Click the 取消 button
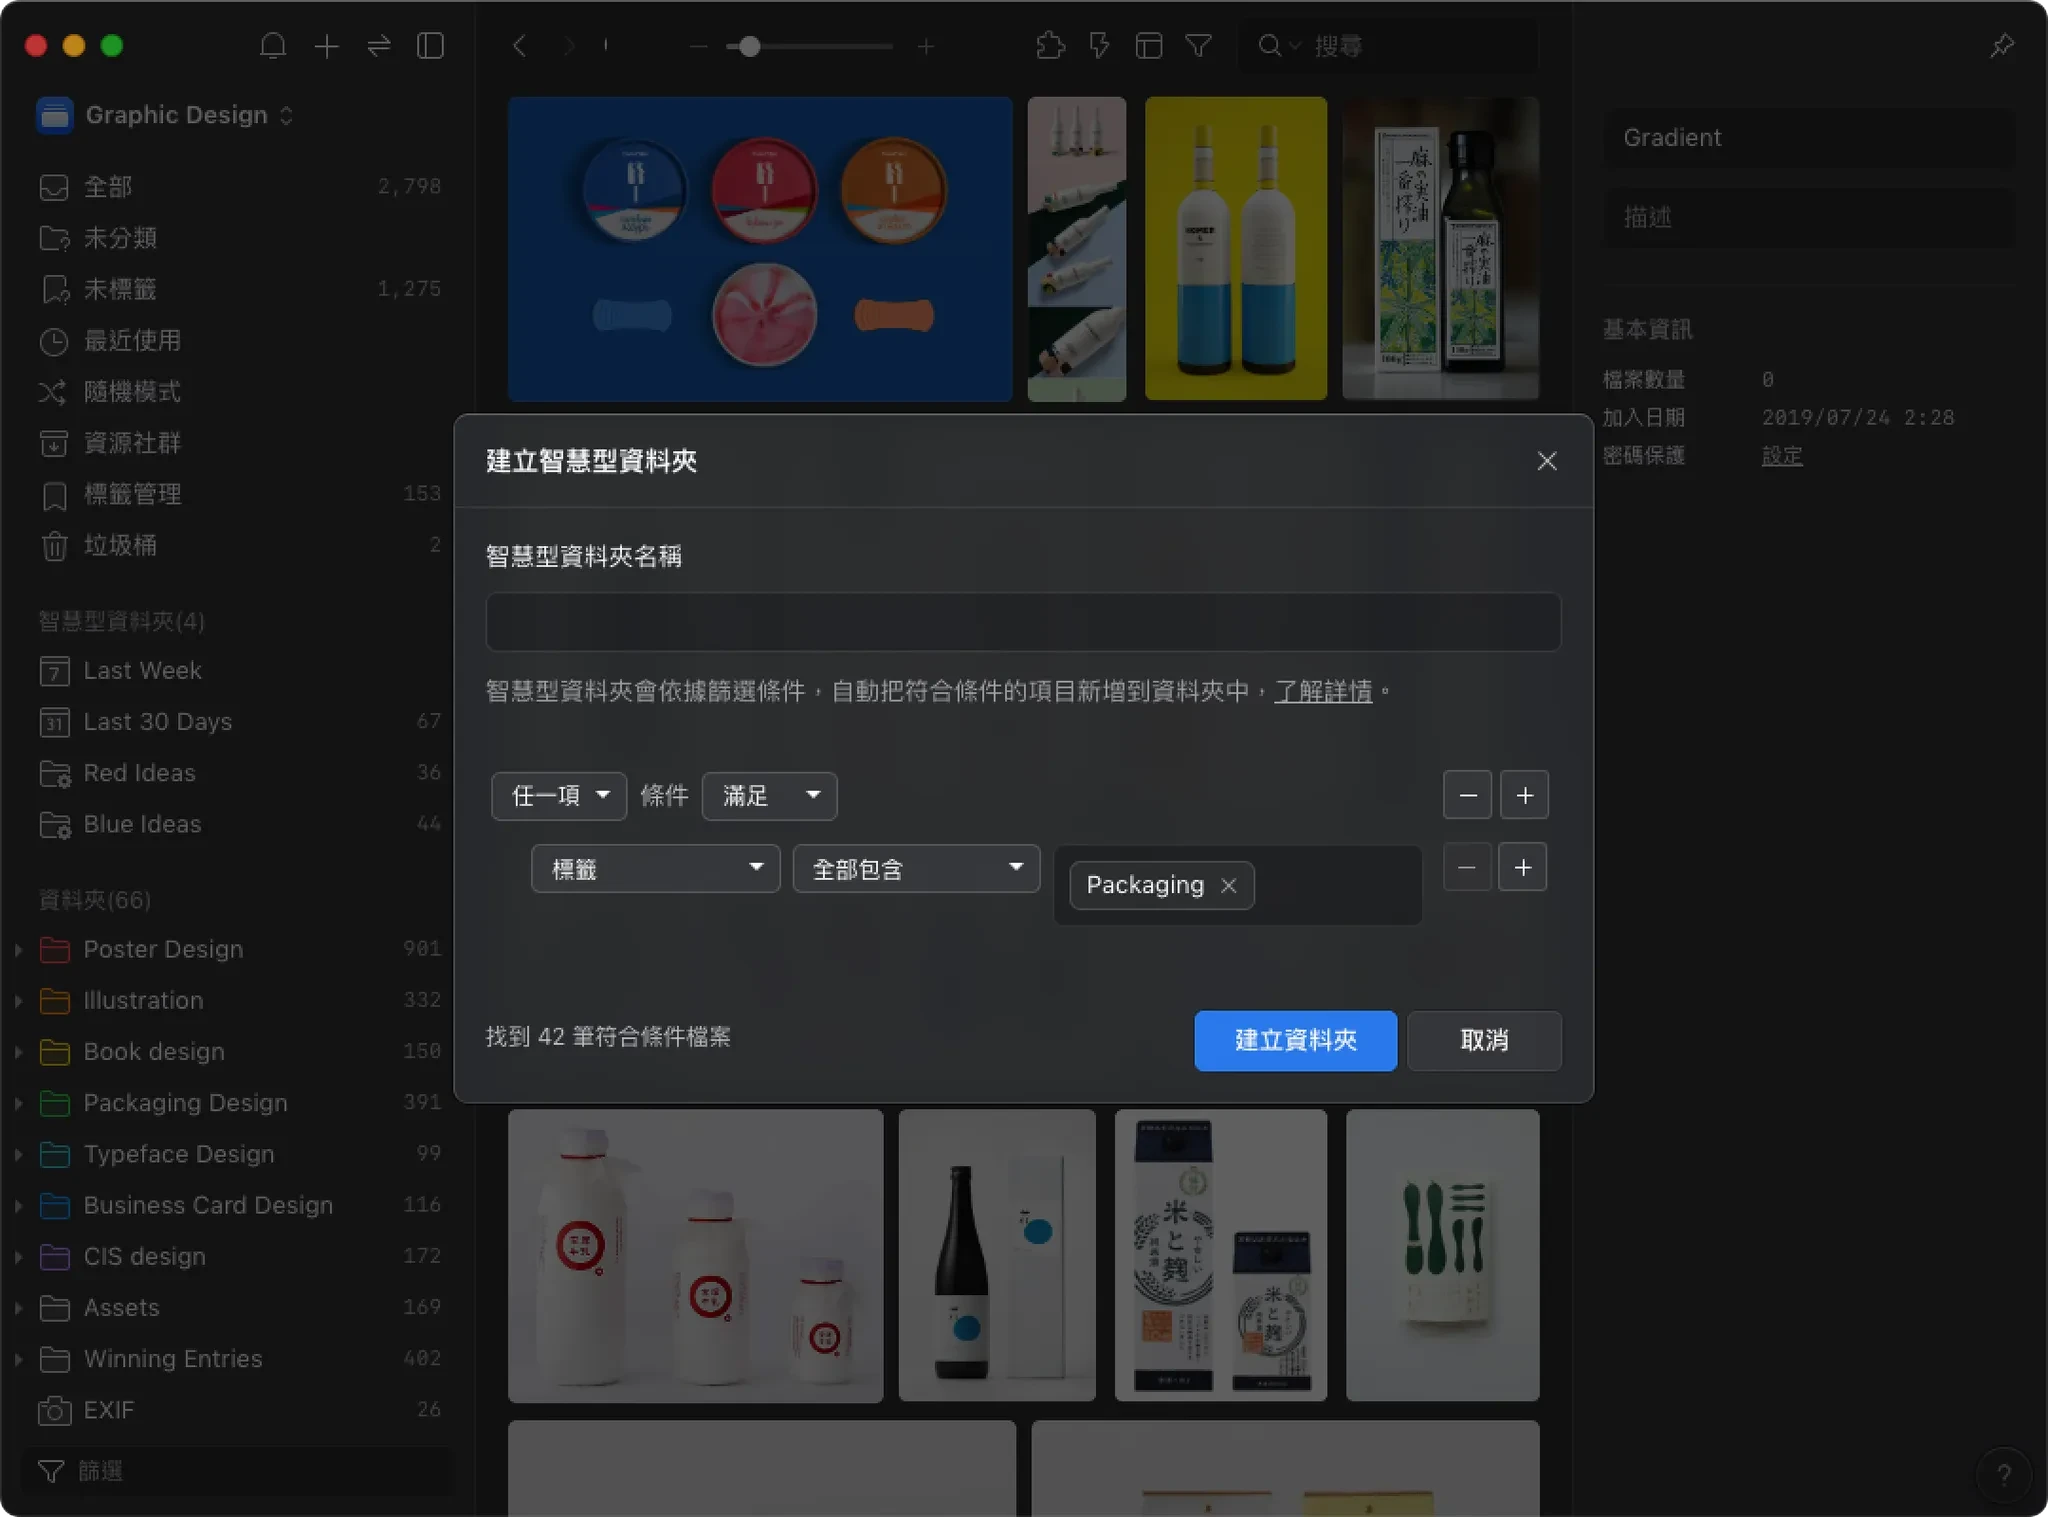2048x1517 pixels. (x=1484, y=1040)
